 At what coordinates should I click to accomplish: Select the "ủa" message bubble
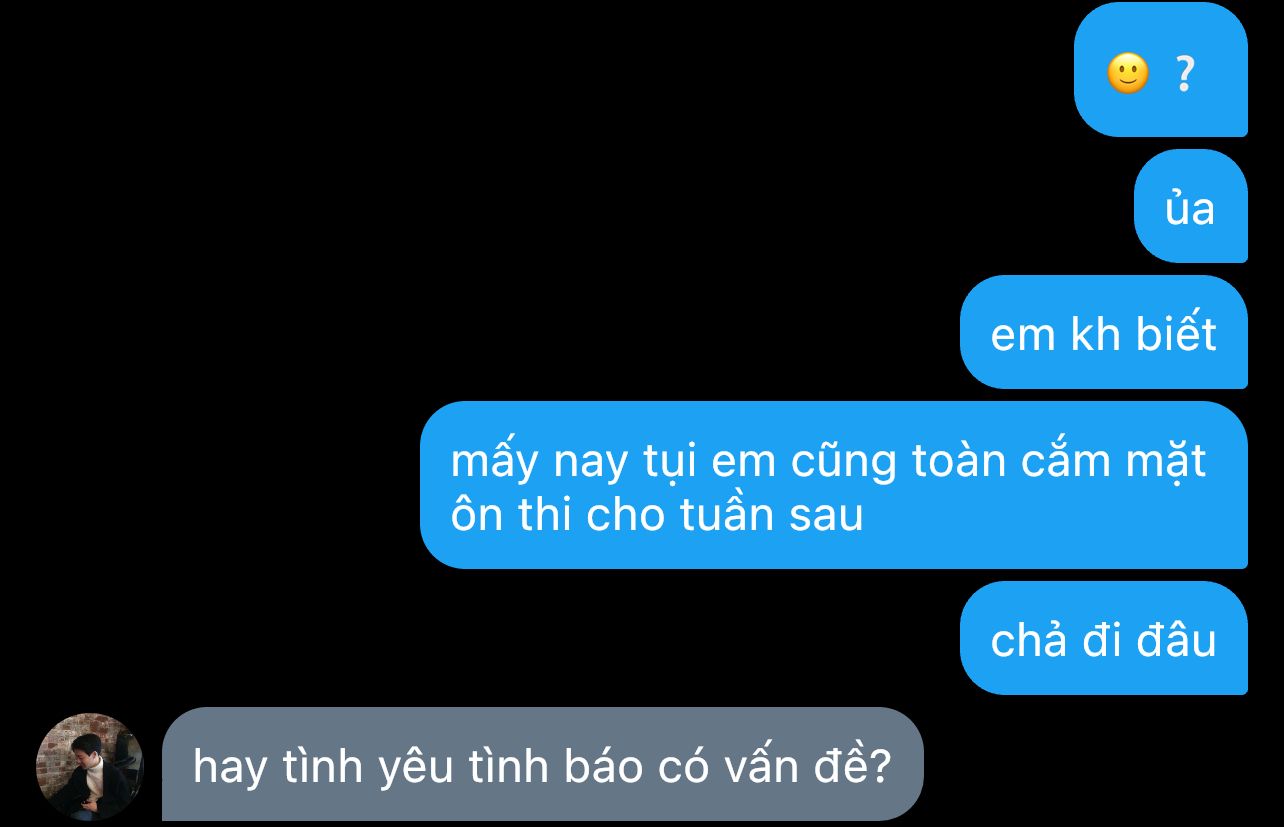click(x=1191, y=206)
